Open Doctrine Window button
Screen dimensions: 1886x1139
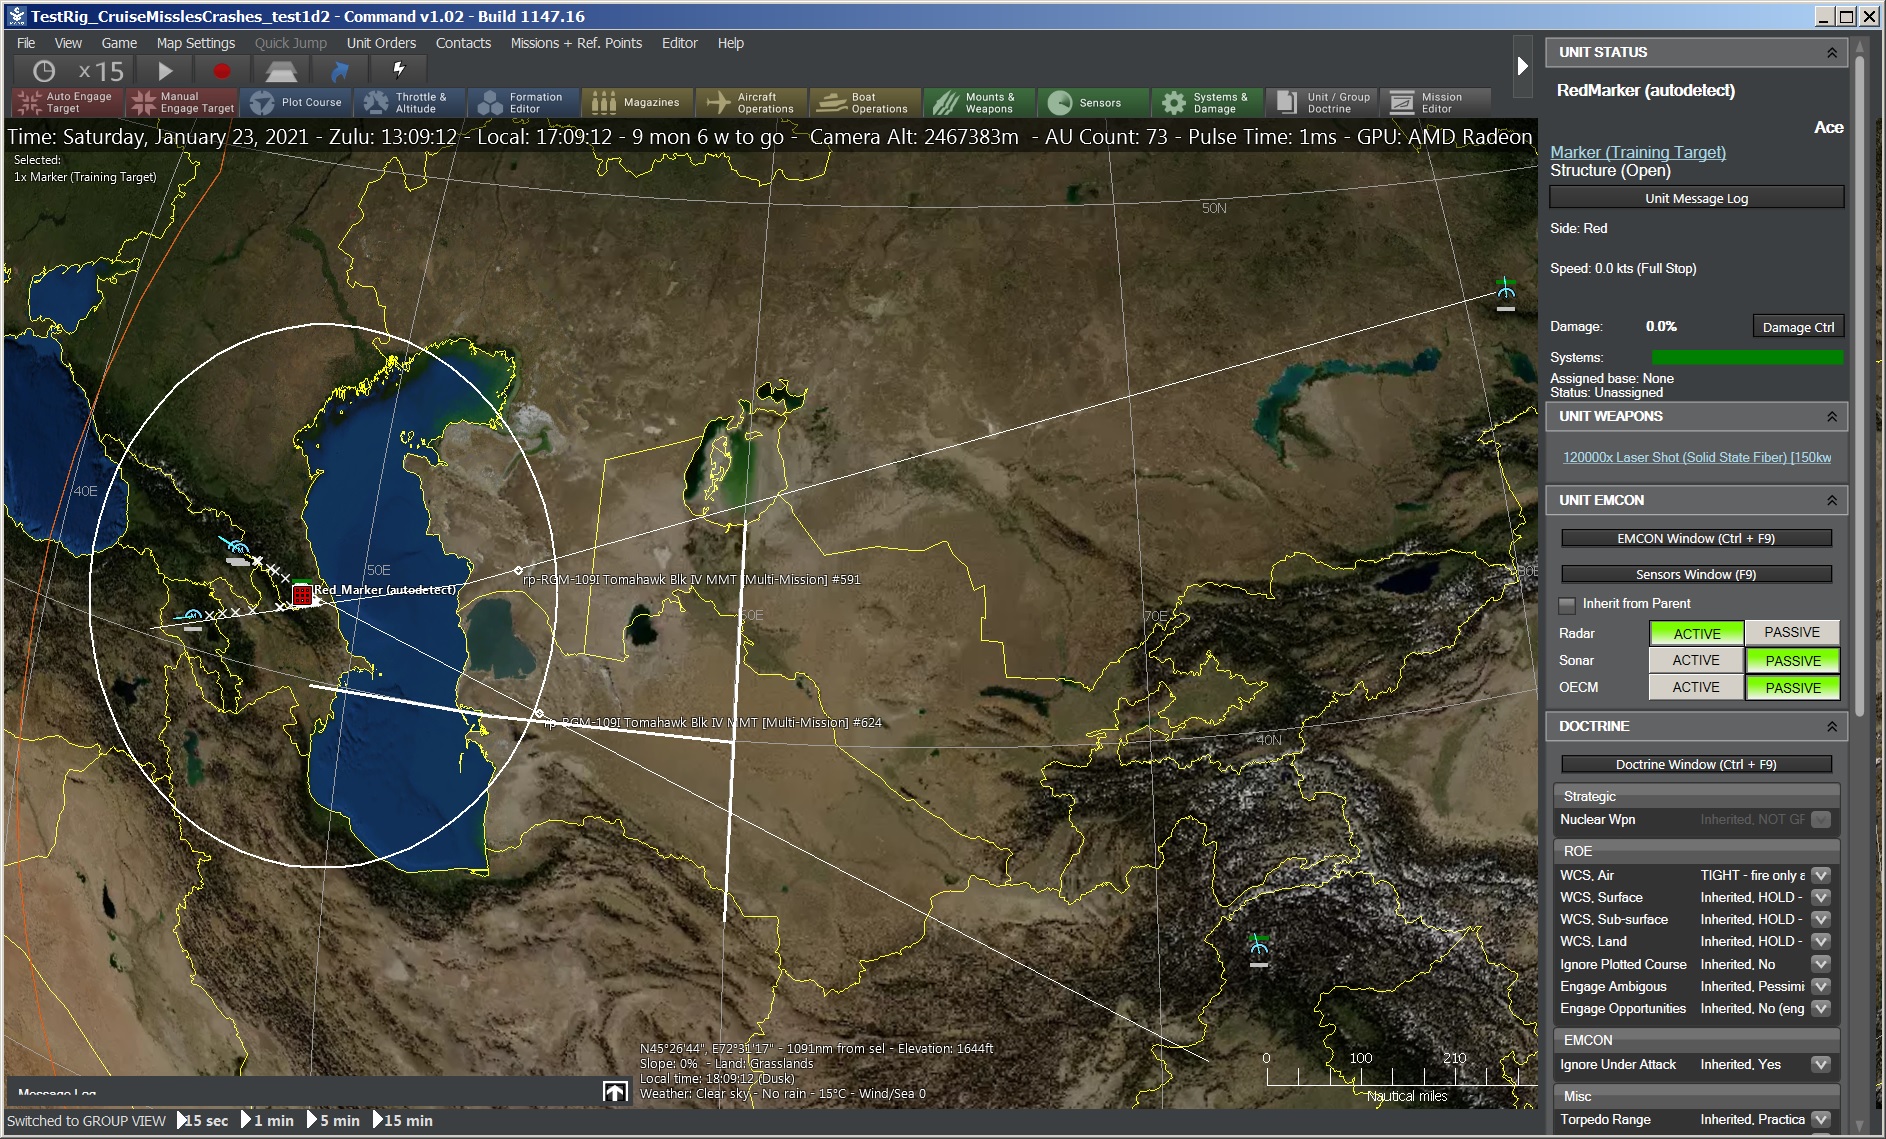(1696, 764)
